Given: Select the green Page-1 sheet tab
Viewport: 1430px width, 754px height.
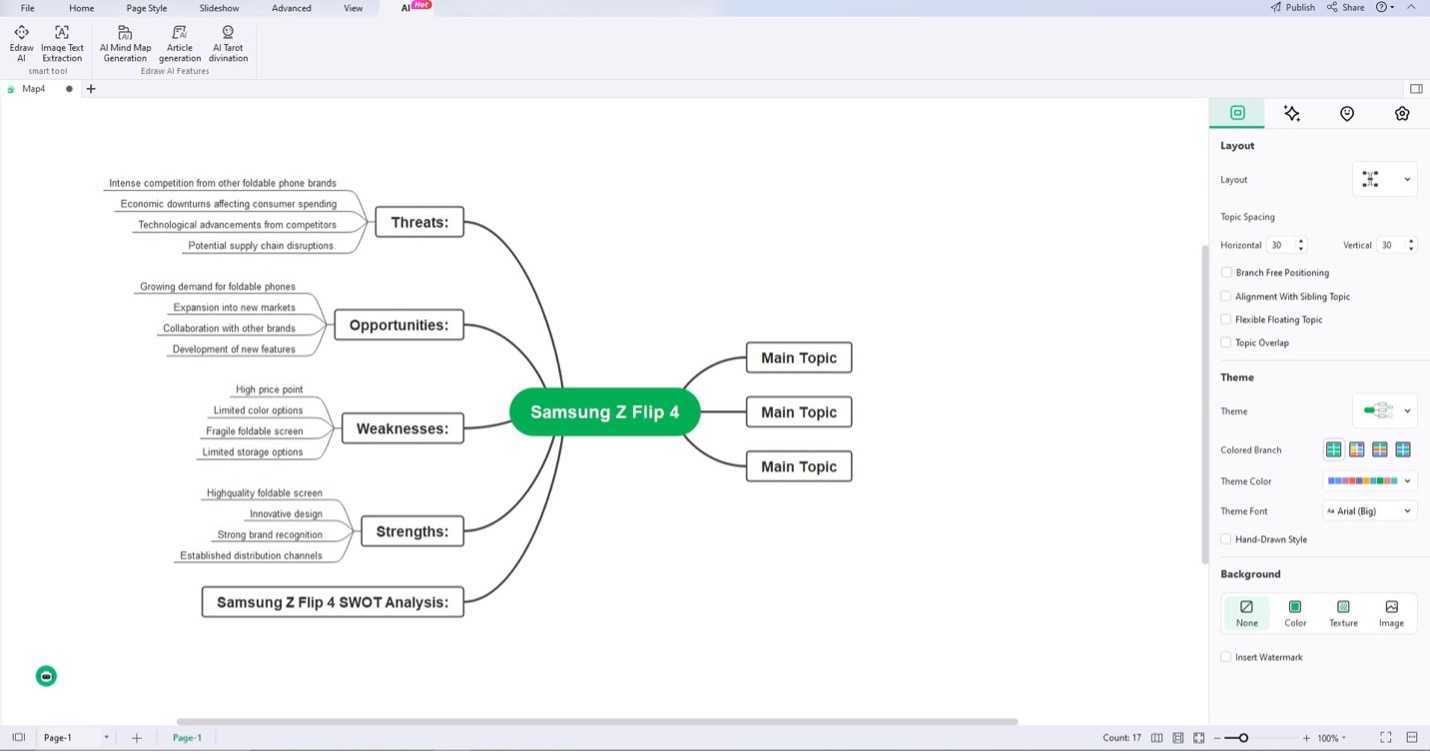Looking at the screenshot, I should click(x=187, y=738).
